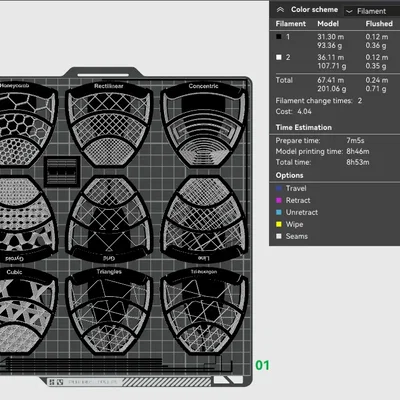Click the model length value 36.11 m
The image size is (400, 400).
click(x=331, y=57)
